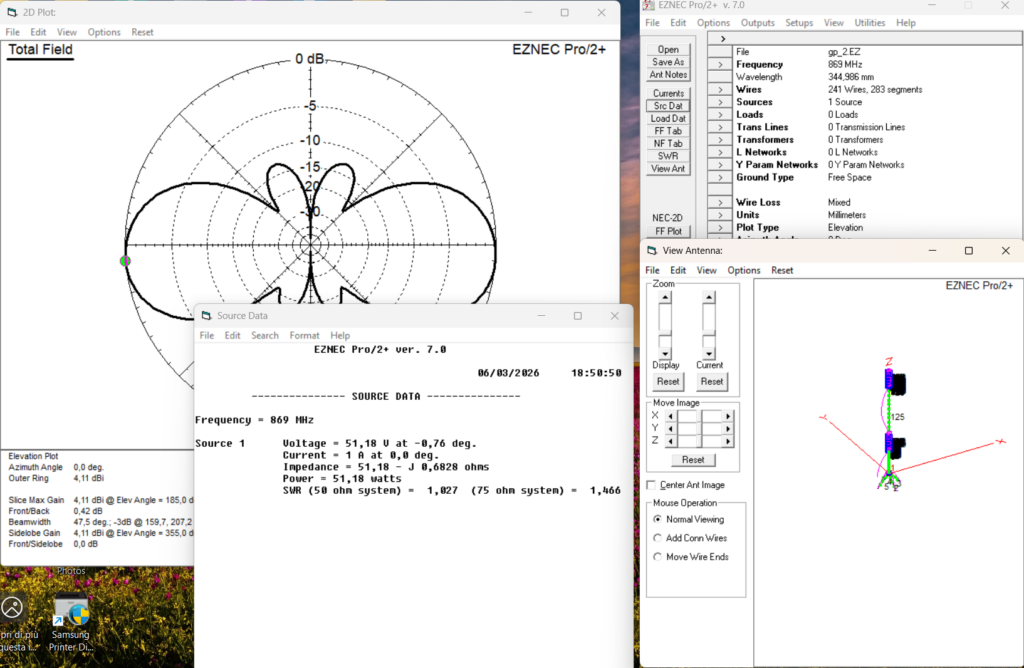
Task: Click the green cursor marker on plot
Action: click(125, 261)
